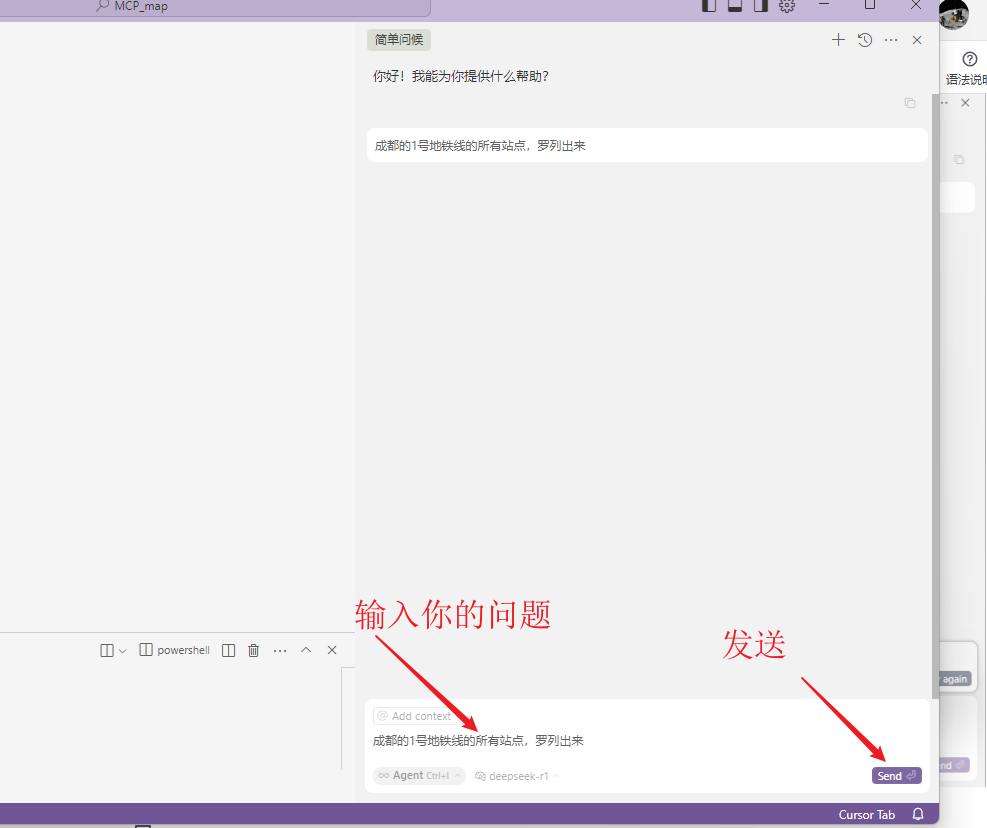This screenshot has height=828, width=987.
Task: Click user avatar in right background window
Action: click(954, 14)
